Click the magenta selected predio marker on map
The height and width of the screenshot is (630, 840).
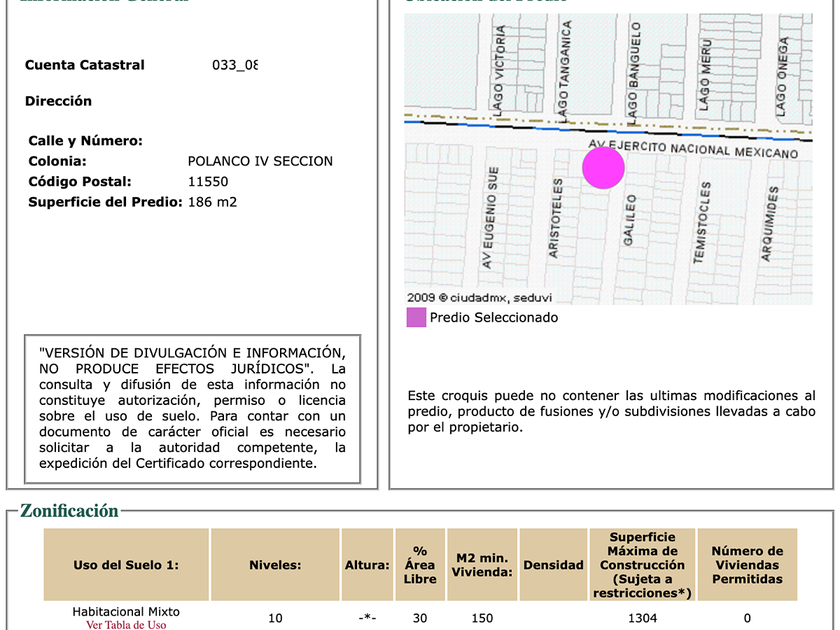tap(603, 168)
